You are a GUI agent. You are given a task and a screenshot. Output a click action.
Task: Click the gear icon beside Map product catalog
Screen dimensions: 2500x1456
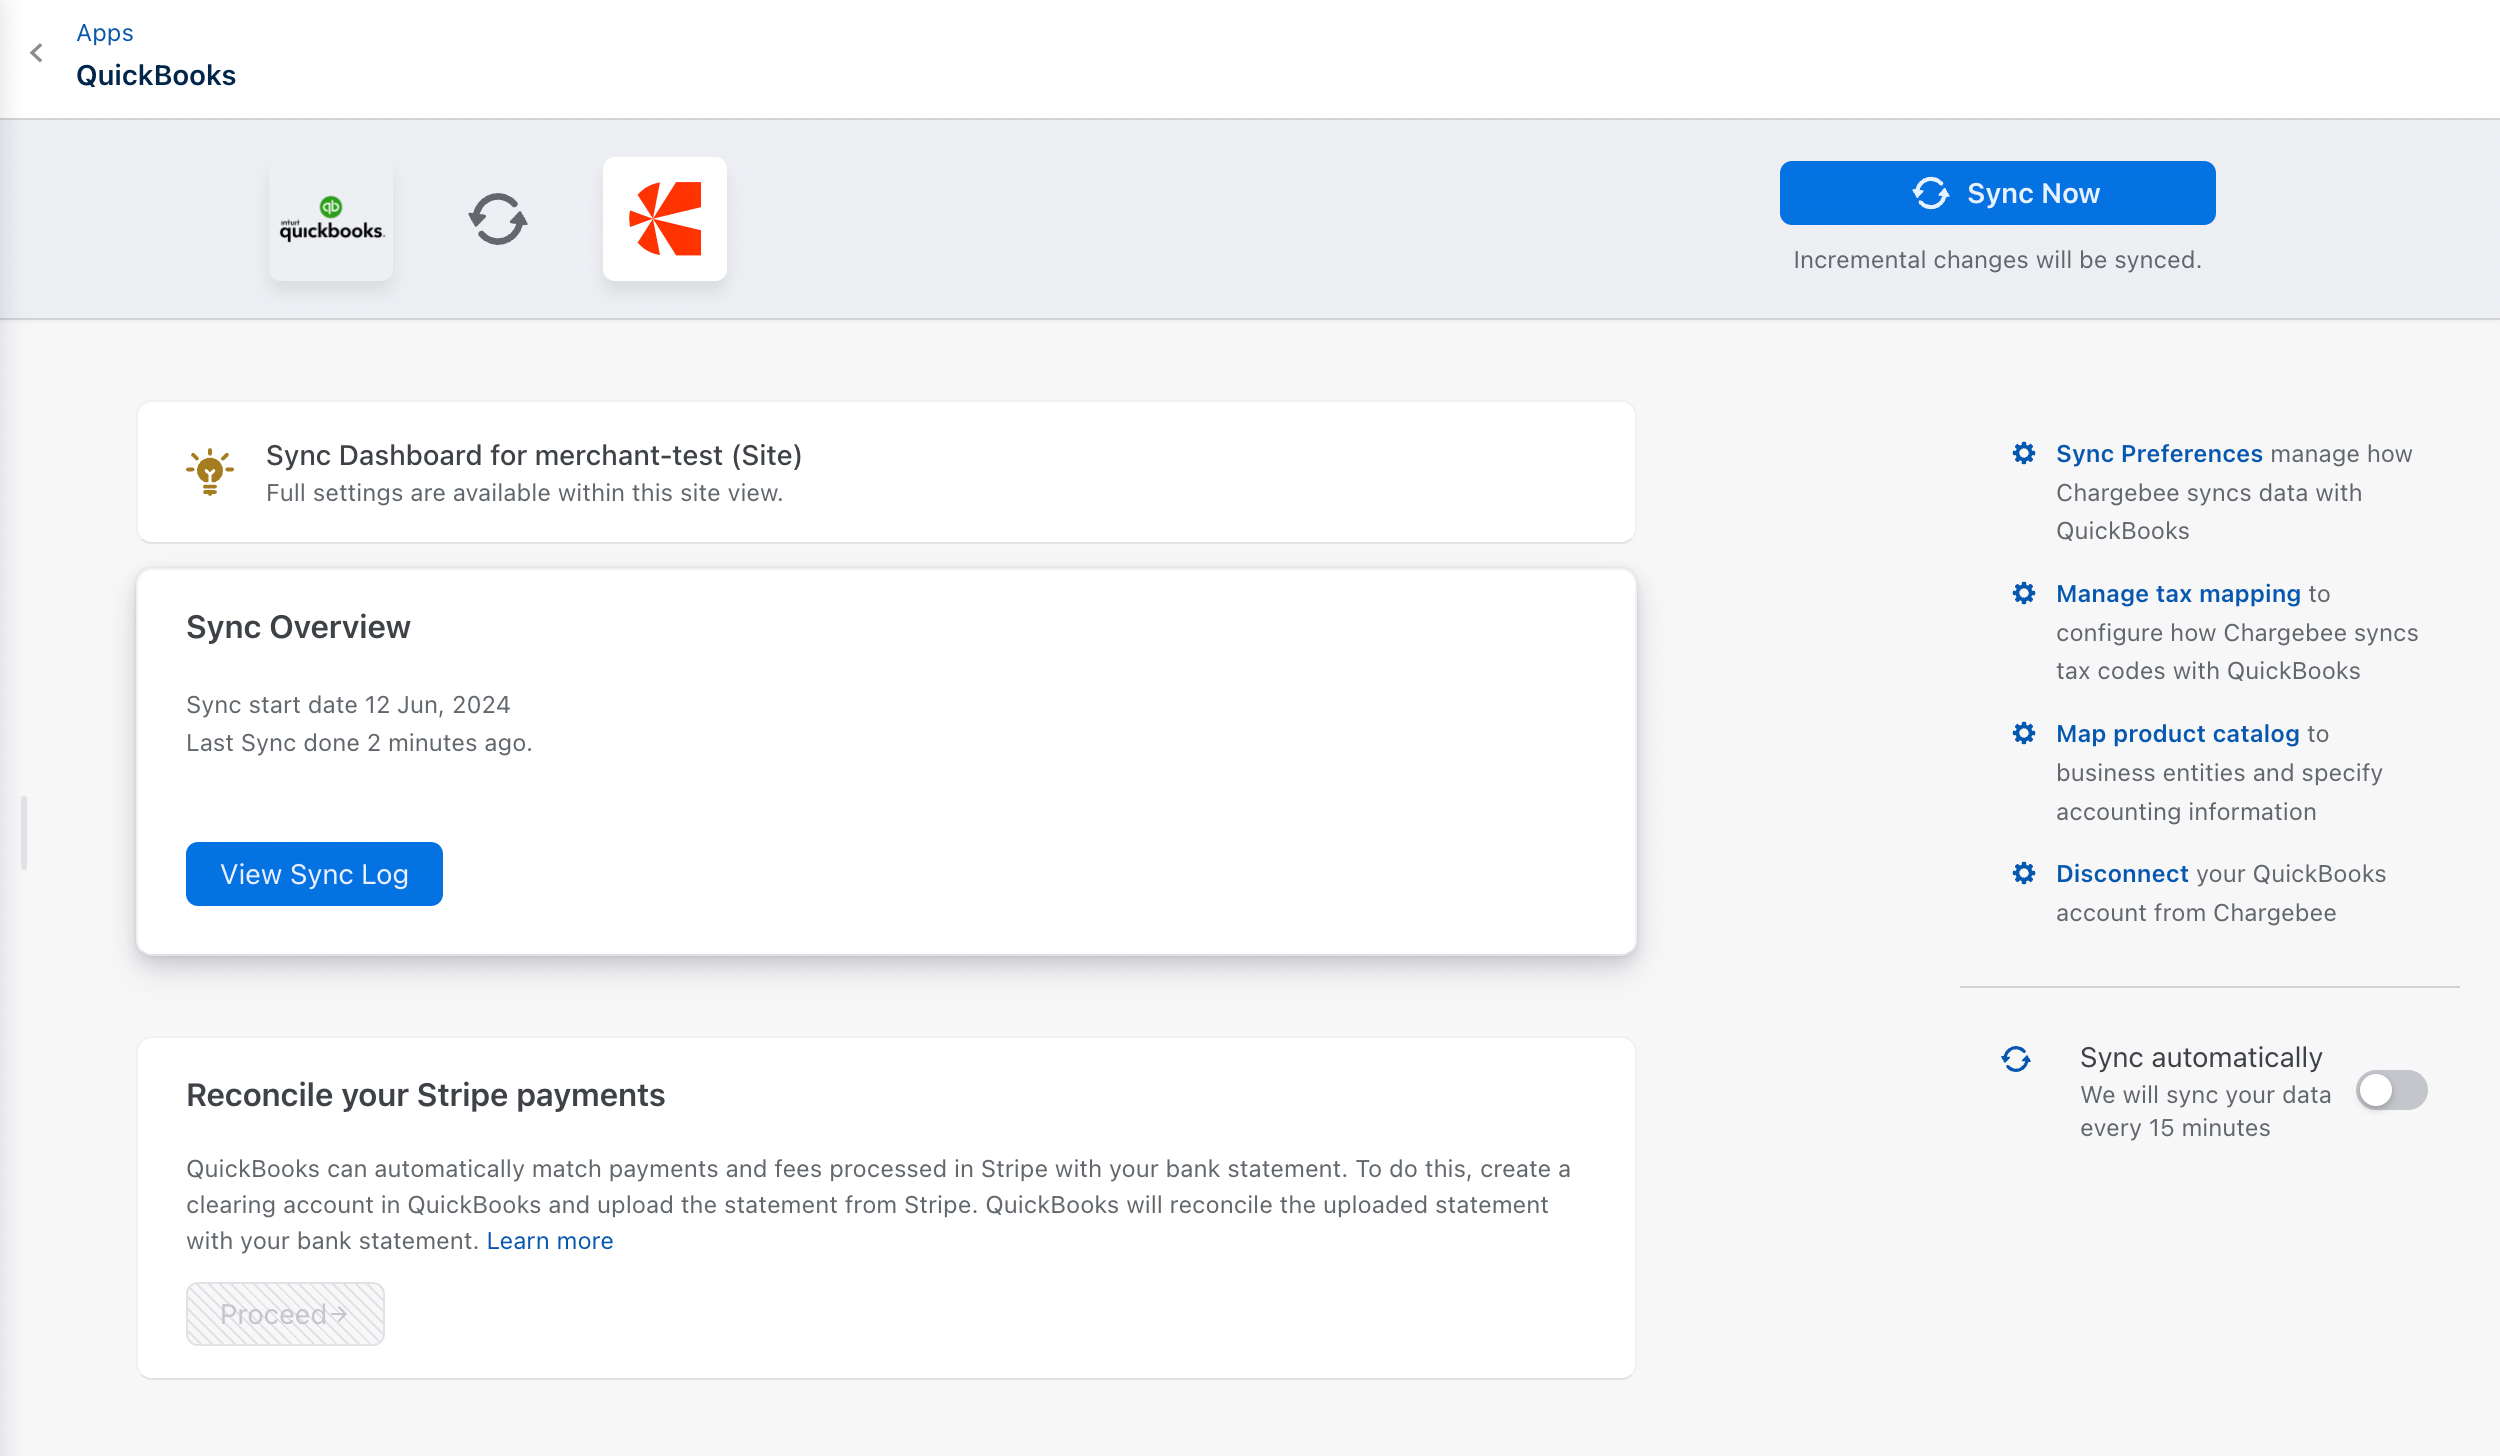(x=2024, y=734)
